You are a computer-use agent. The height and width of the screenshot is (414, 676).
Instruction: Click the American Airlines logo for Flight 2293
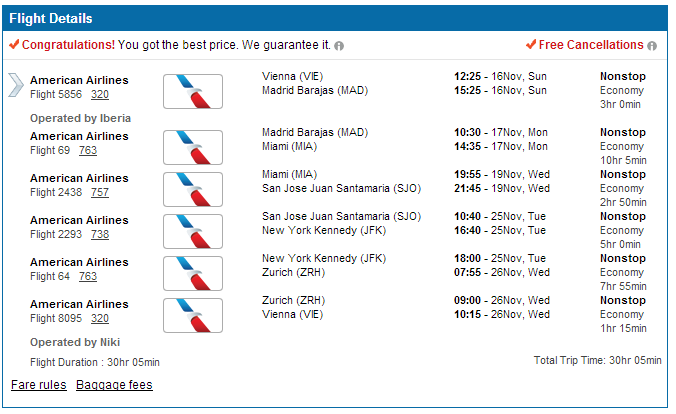coord(193,232)
